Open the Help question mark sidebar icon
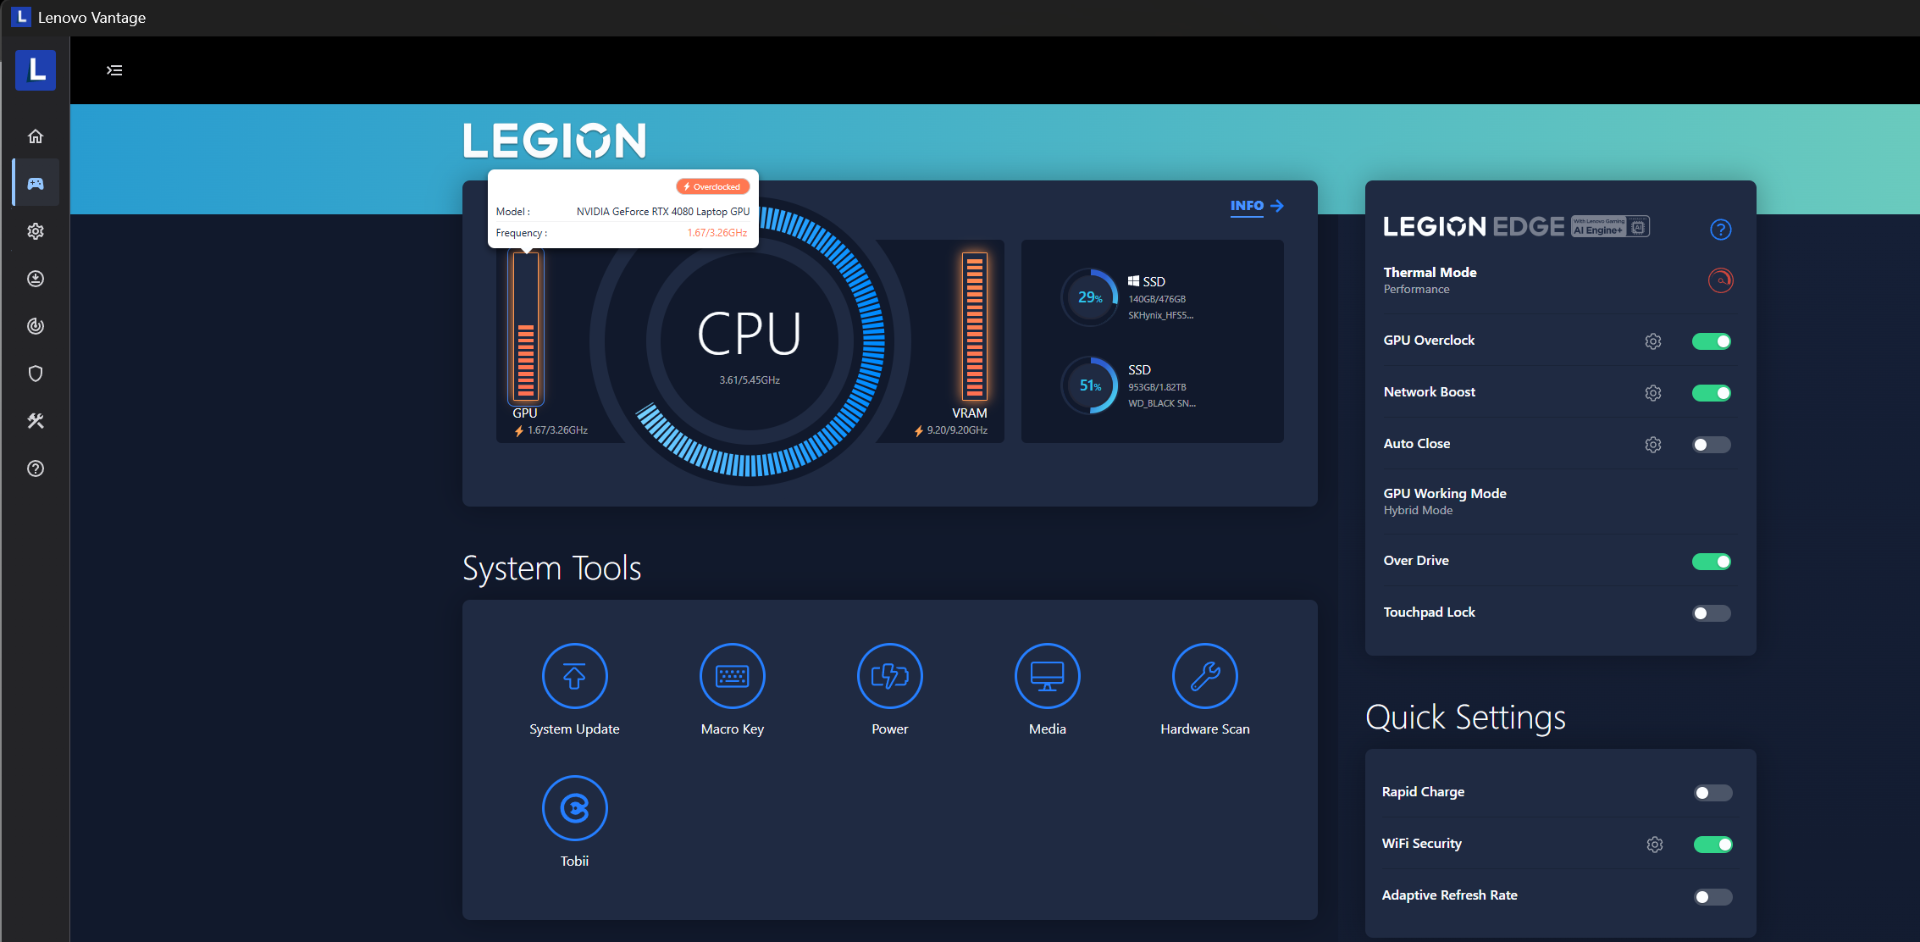Screen dimensions: 1920x942 point(35,468)
